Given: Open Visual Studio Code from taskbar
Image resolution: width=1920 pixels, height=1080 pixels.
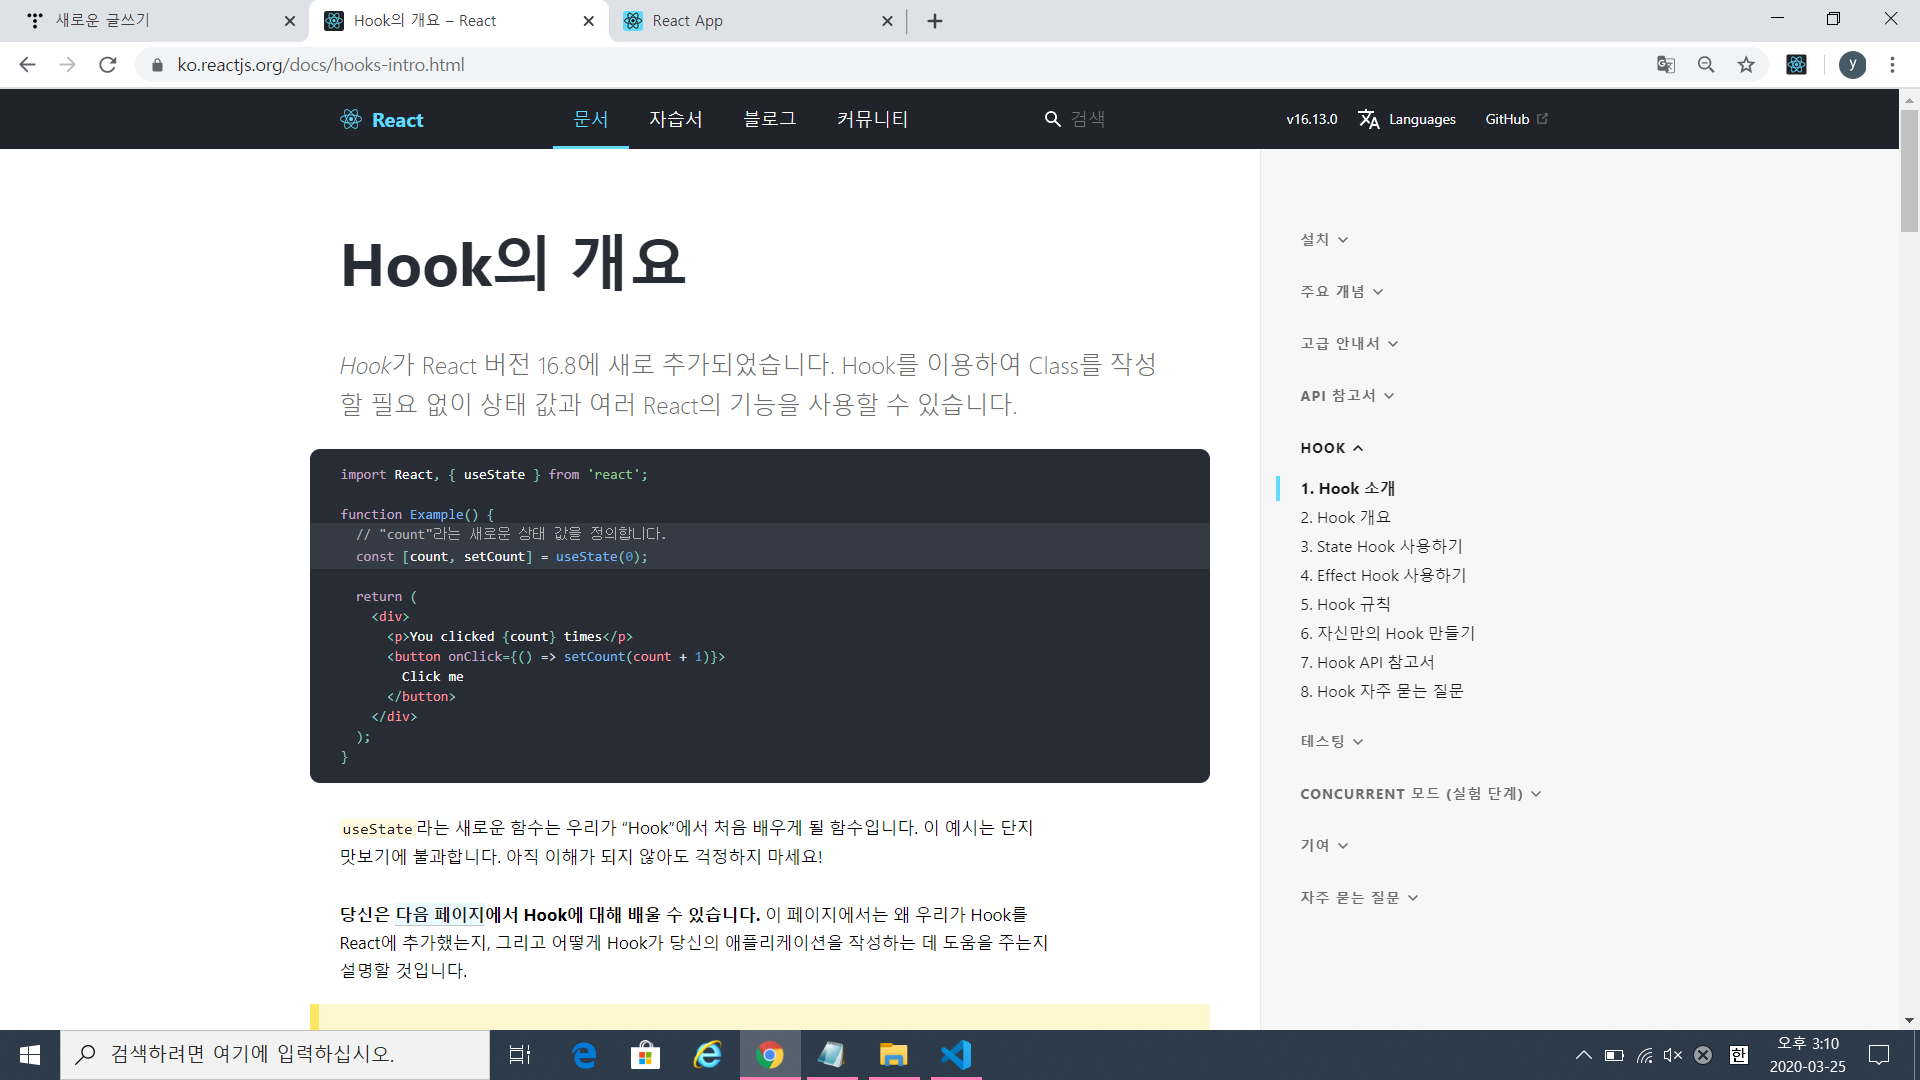Looking at the screenshot, I should coord(956,1055).
